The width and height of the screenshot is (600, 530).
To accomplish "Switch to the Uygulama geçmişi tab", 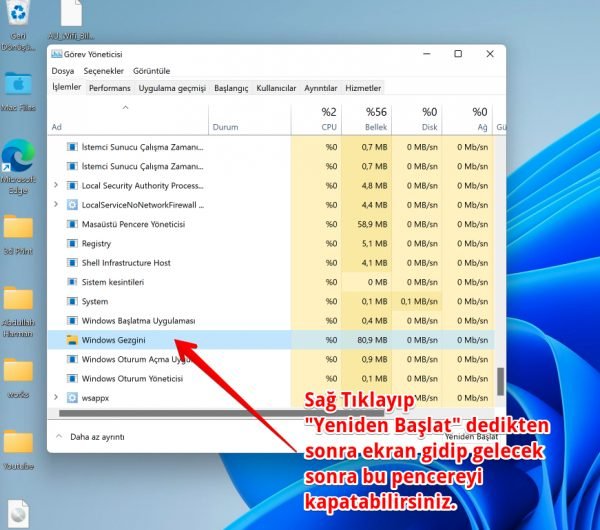I will (x=172, y=88).
